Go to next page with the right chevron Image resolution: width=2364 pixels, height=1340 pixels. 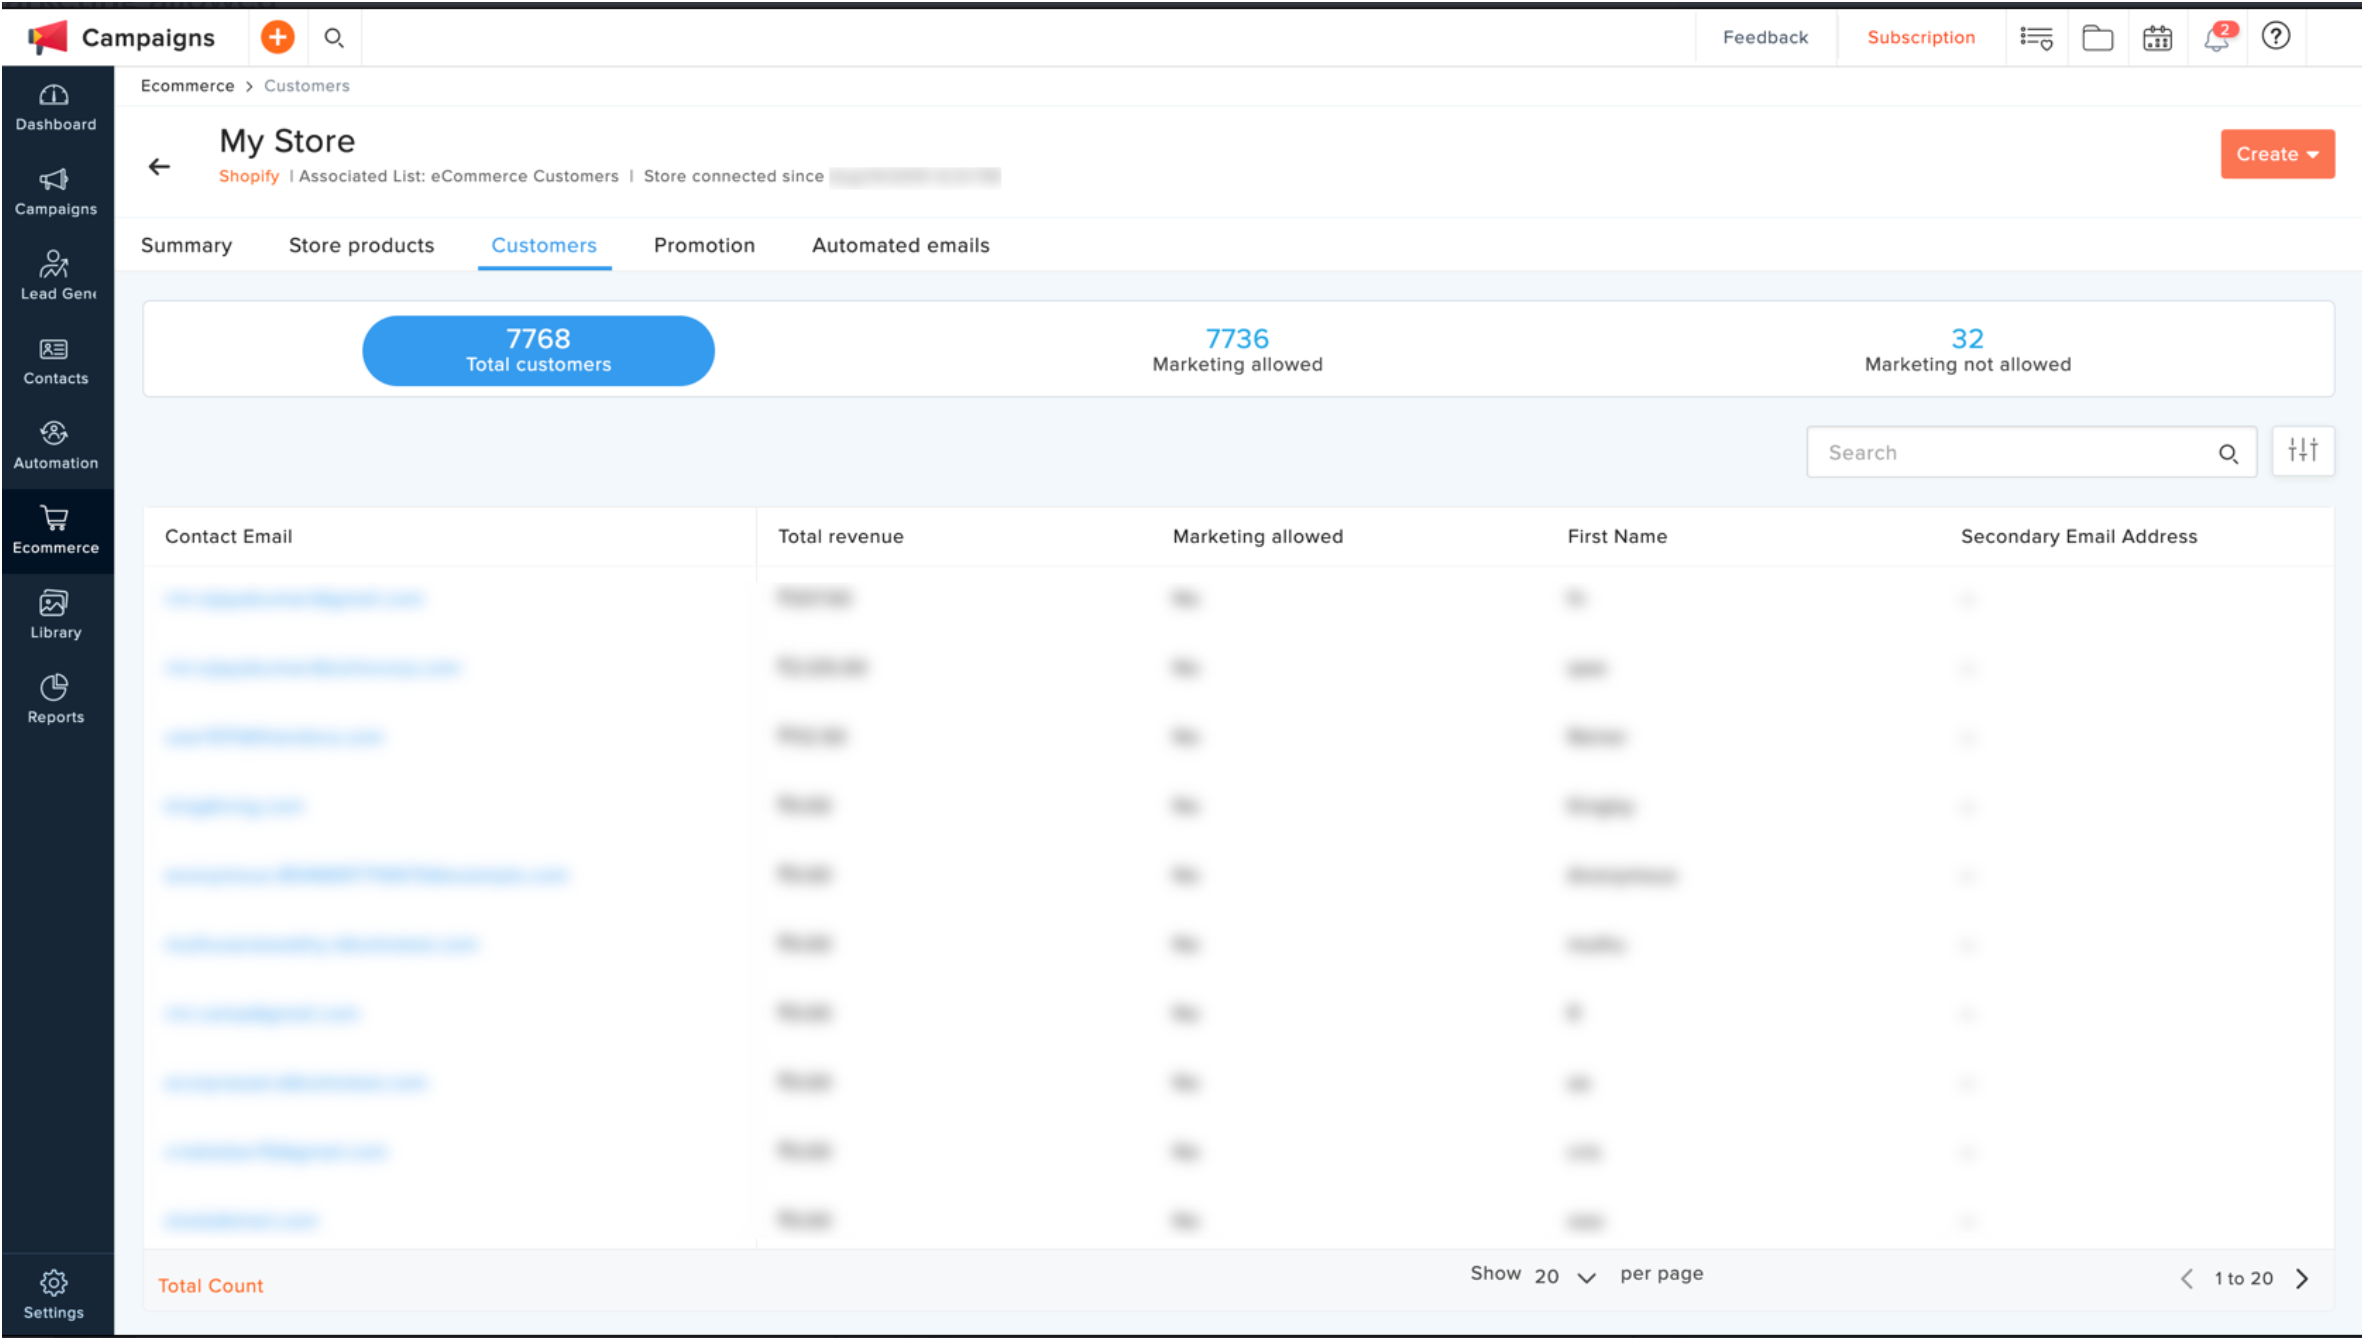(x=2303, y=1279)
